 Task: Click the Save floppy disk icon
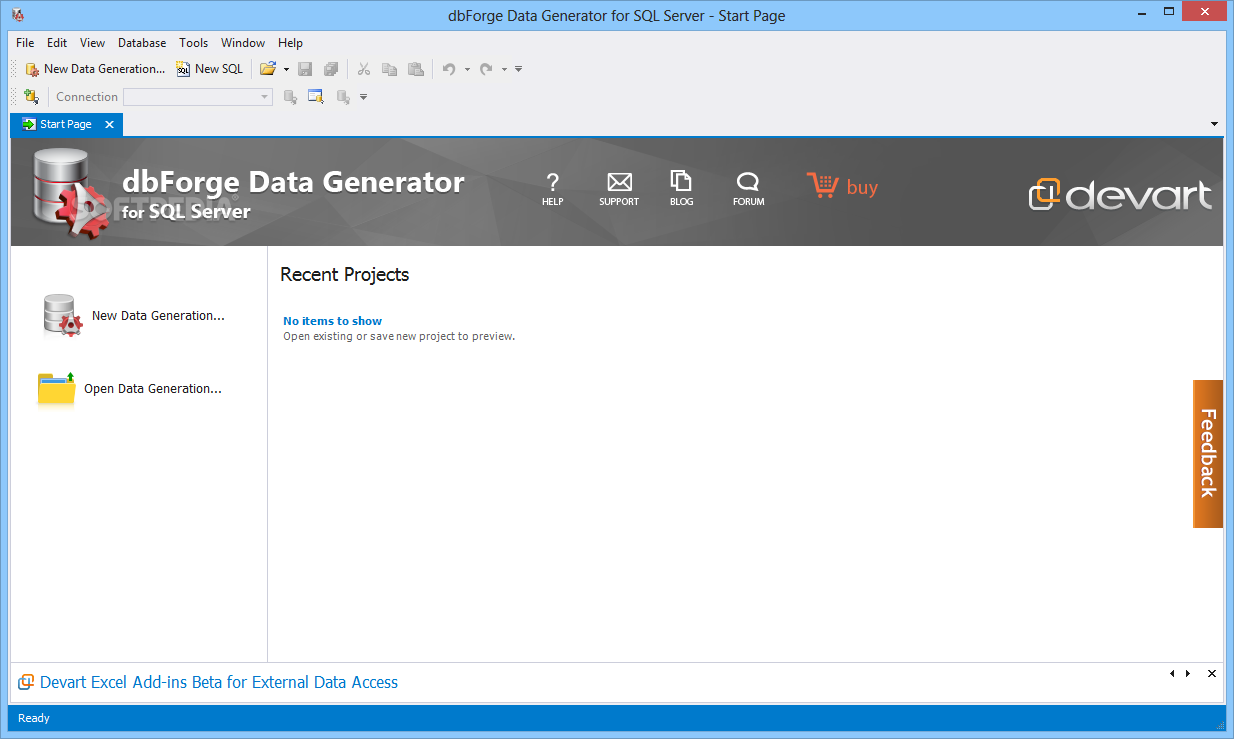[x=306, y=69]
